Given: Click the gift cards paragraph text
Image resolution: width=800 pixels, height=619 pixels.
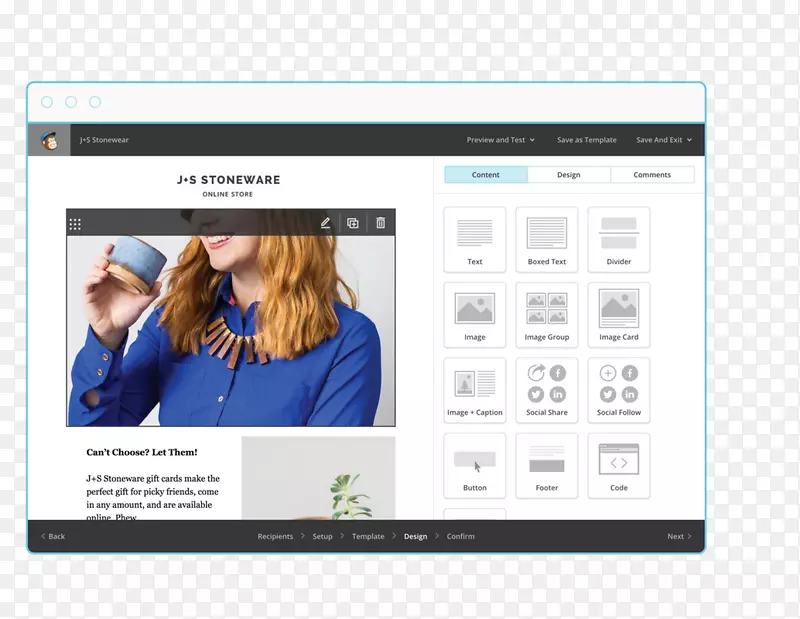Looking at the screenshot, I should click(153, 498).
